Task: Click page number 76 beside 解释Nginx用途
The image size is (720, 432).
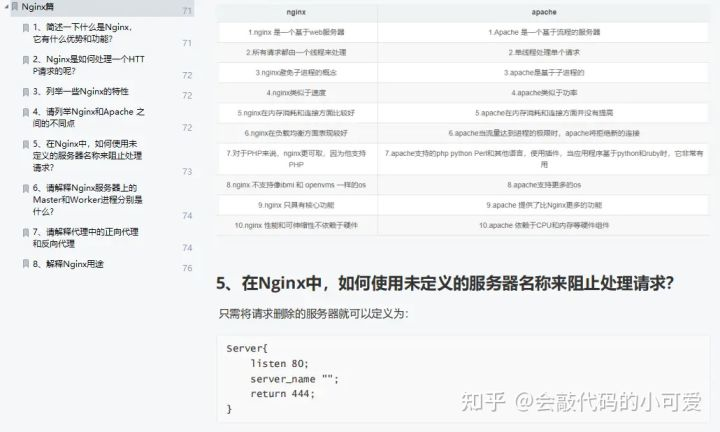Action: (187, 268)
